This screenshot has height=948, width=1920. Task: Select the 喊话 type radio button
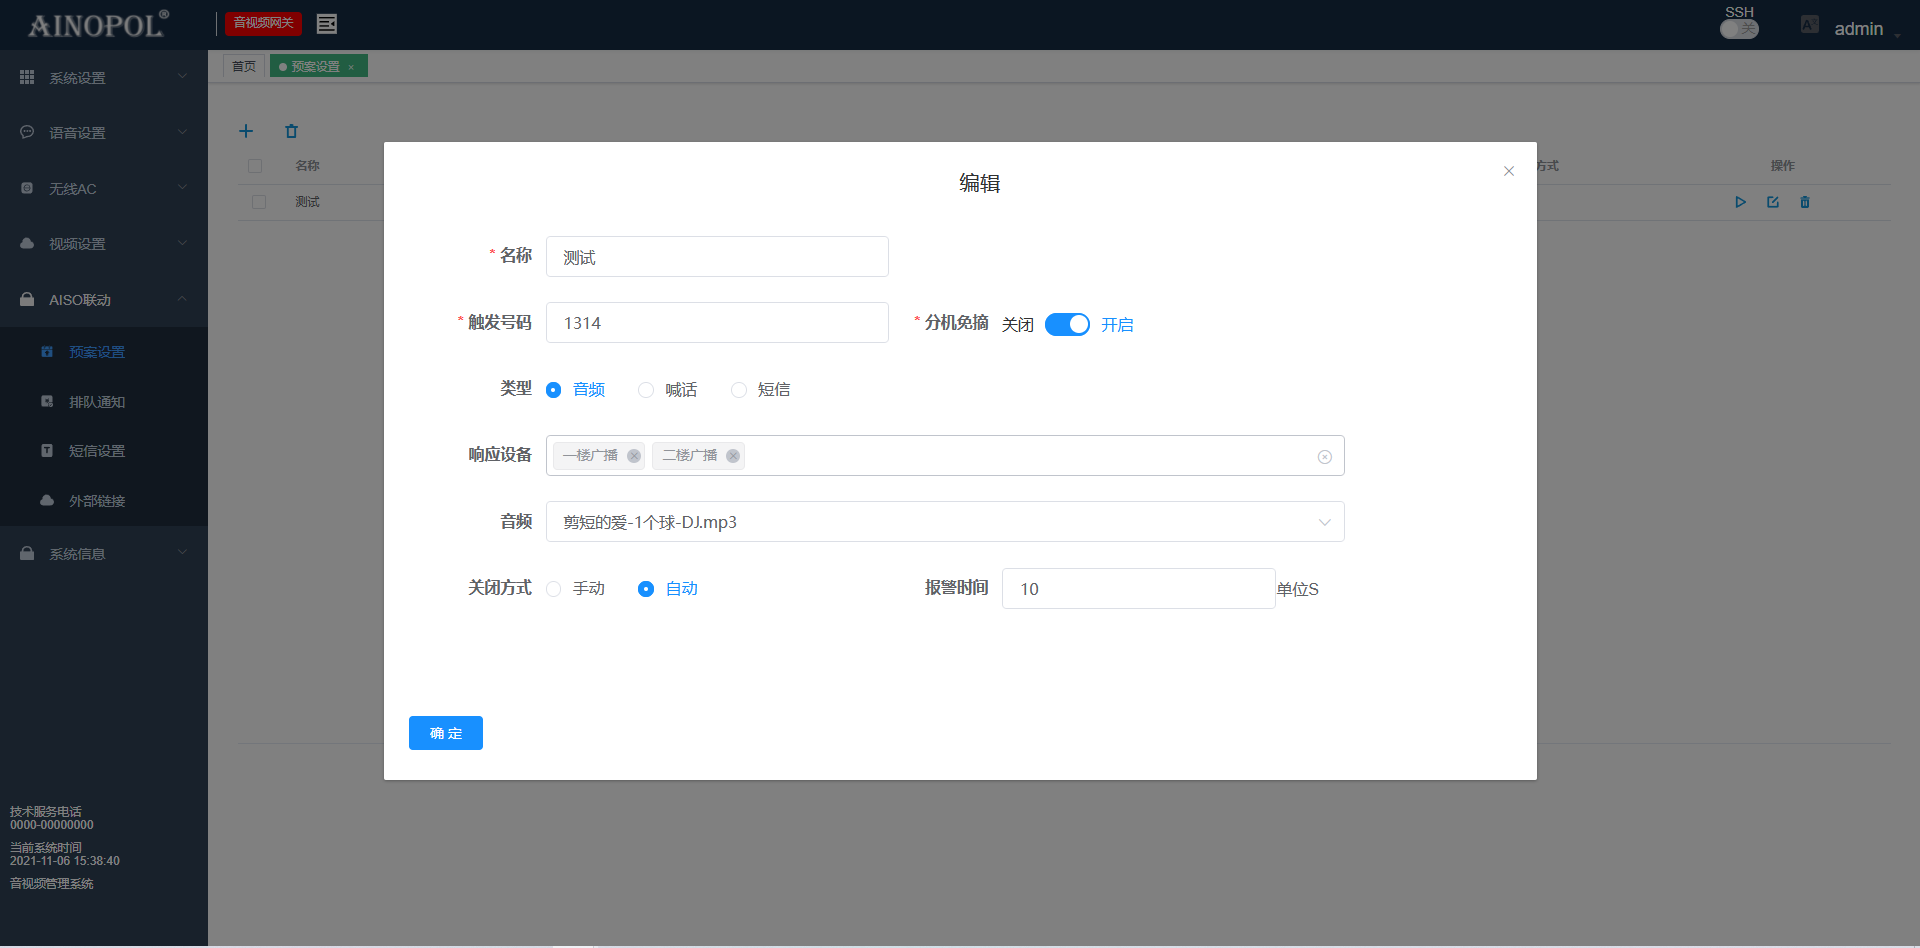pos(646,390)
